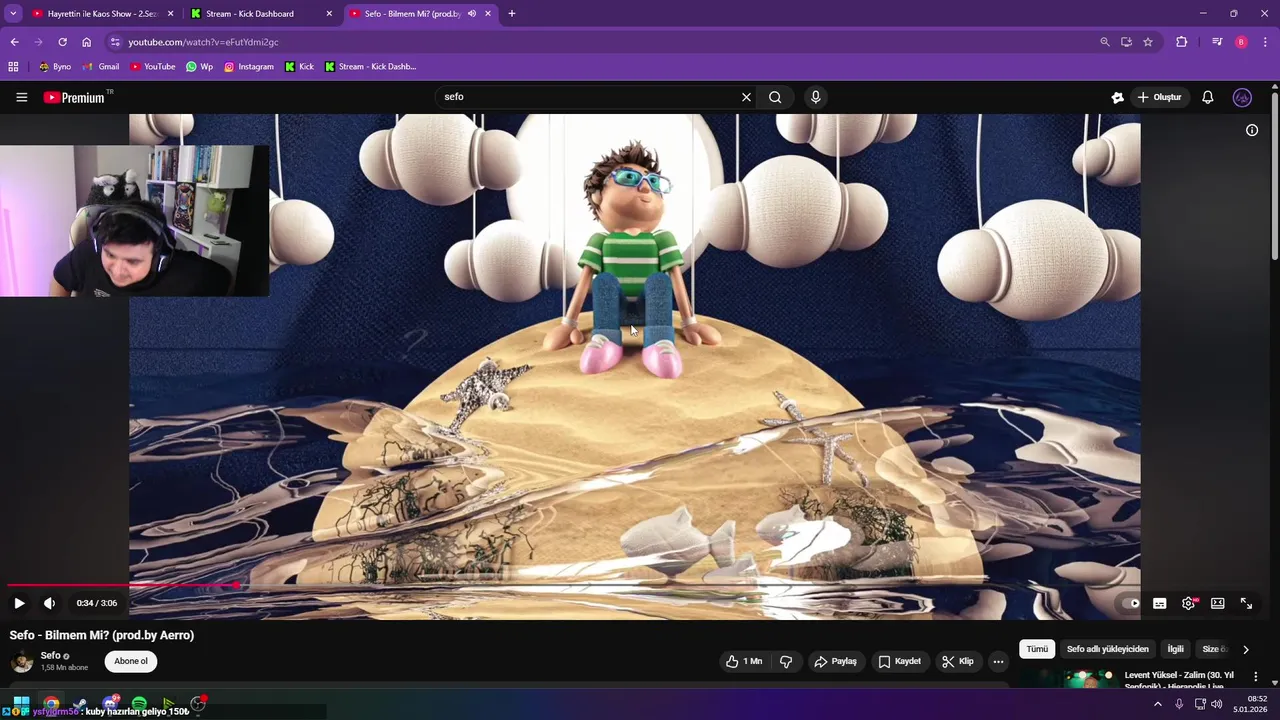Open the Instagram bookmark
Image resolution: width=1280 pixels, height=720 pixels.
point(248,67)
